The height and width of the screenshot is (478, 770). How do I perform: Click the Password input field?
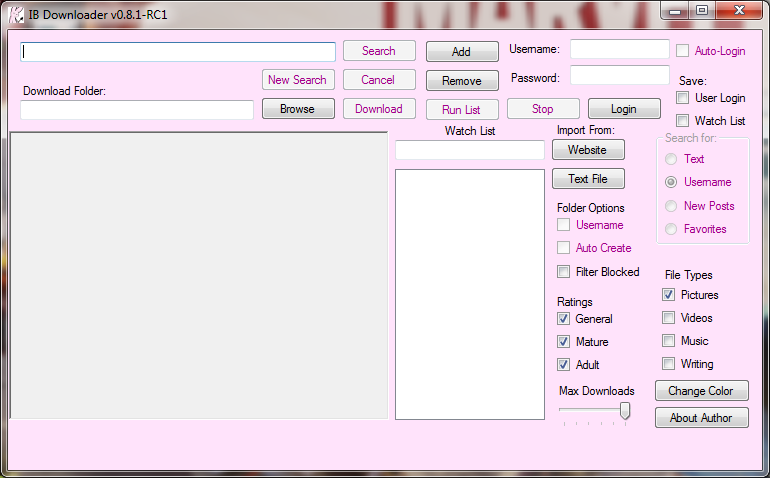pyautogui.click(x=620, y=75)
